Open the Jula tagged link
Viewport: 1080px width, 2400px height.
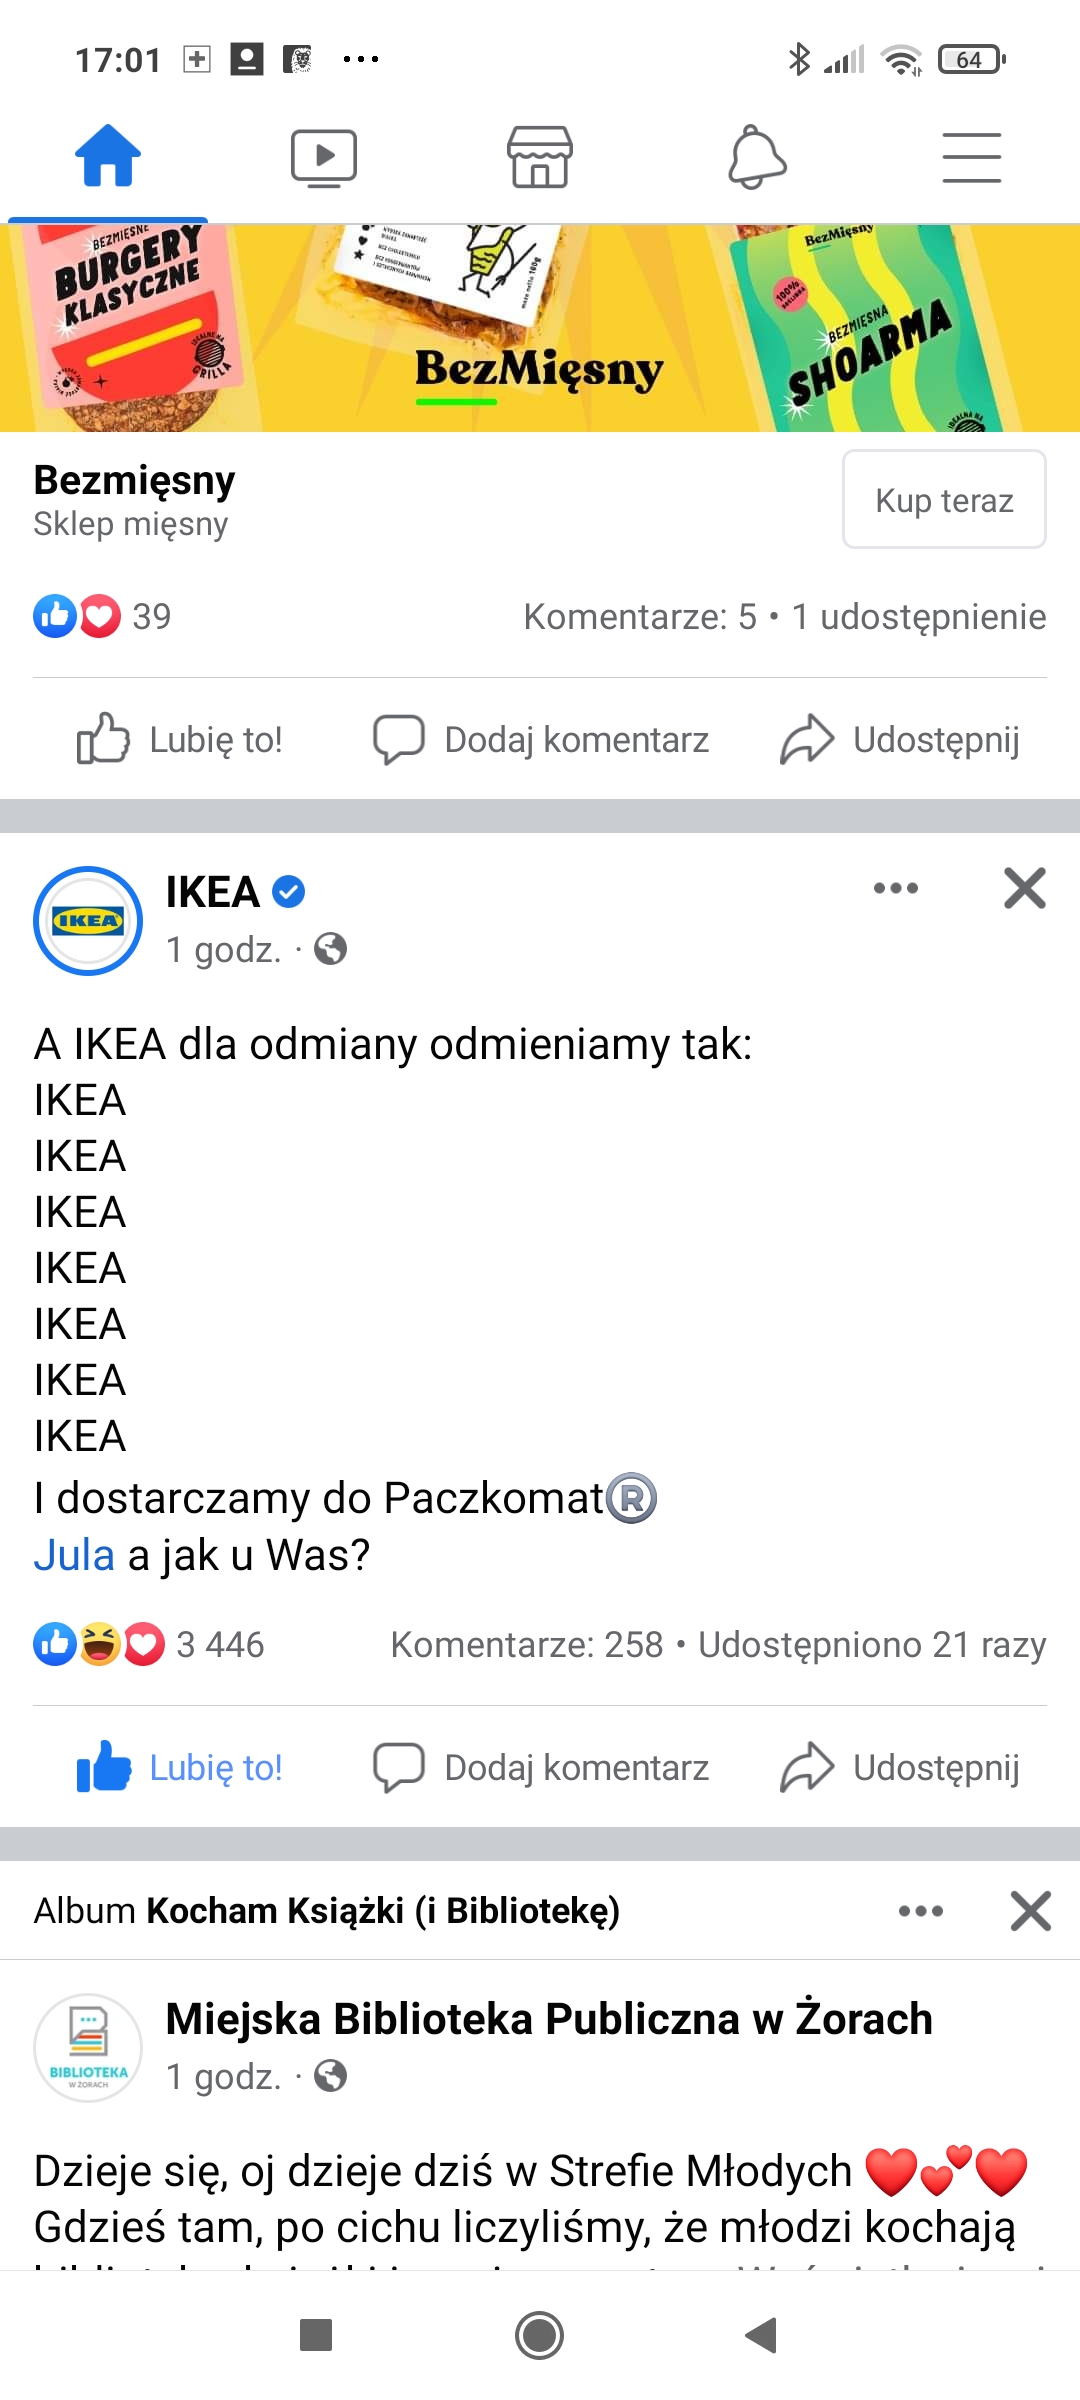(x=74, y=1555)
